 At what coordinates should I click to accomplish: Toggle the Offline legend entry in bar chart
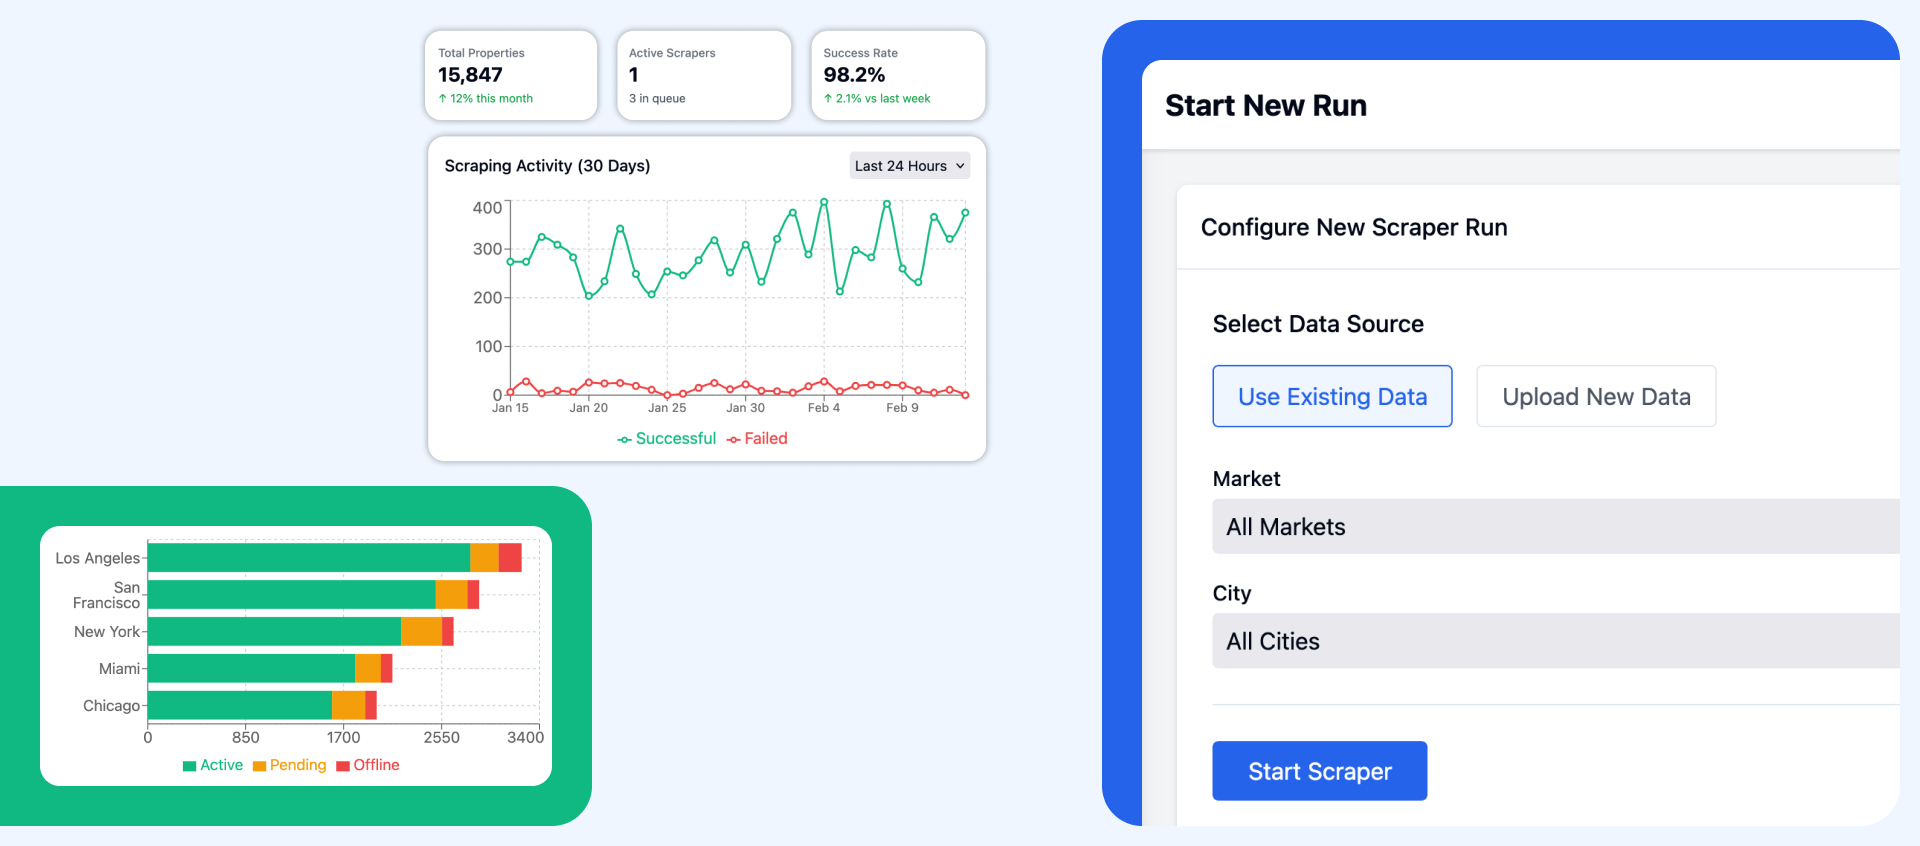368,765
